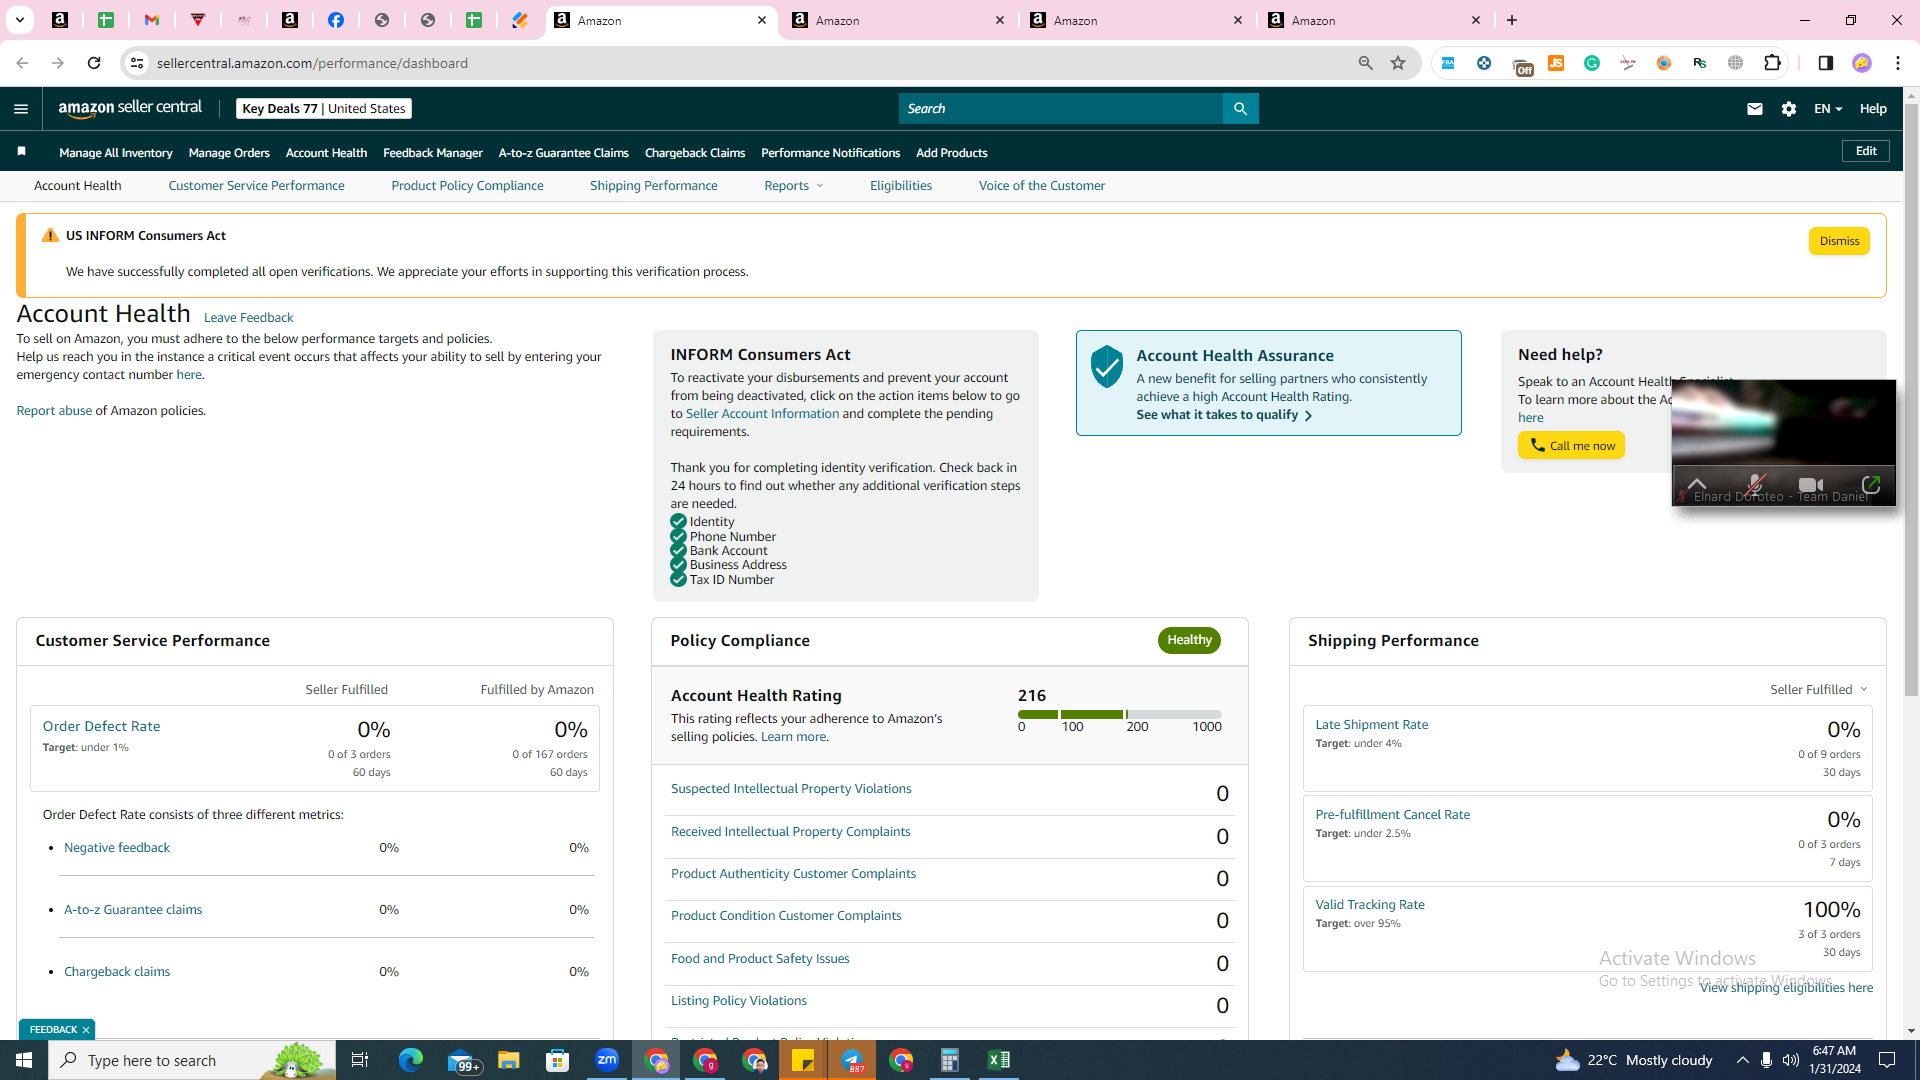The image size is (1920, 1080).
Task: Open the tab search dropdown arrow
Action: coord(19,20)
